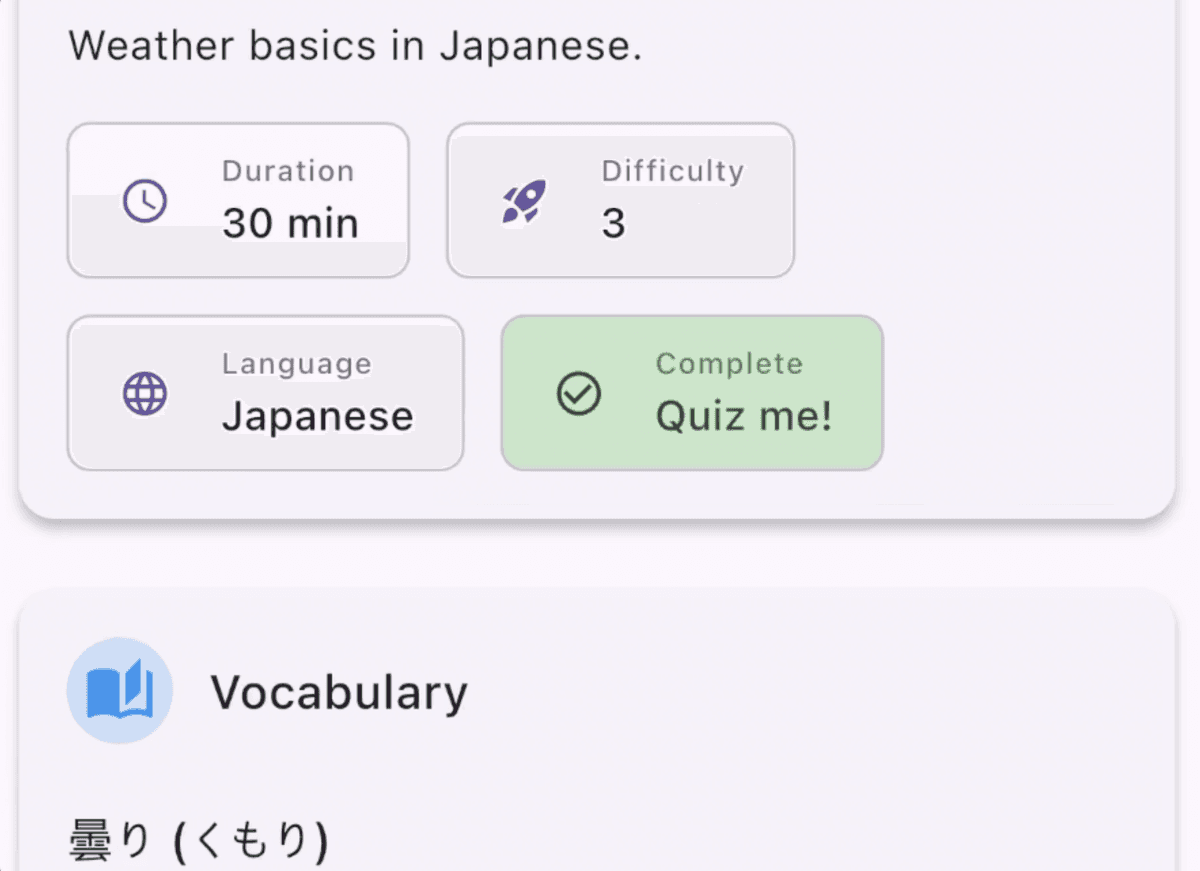The image size is (1200, 871).
Task: Select the green Complete card
Action: pyautogui.click(x=692, y=393)
